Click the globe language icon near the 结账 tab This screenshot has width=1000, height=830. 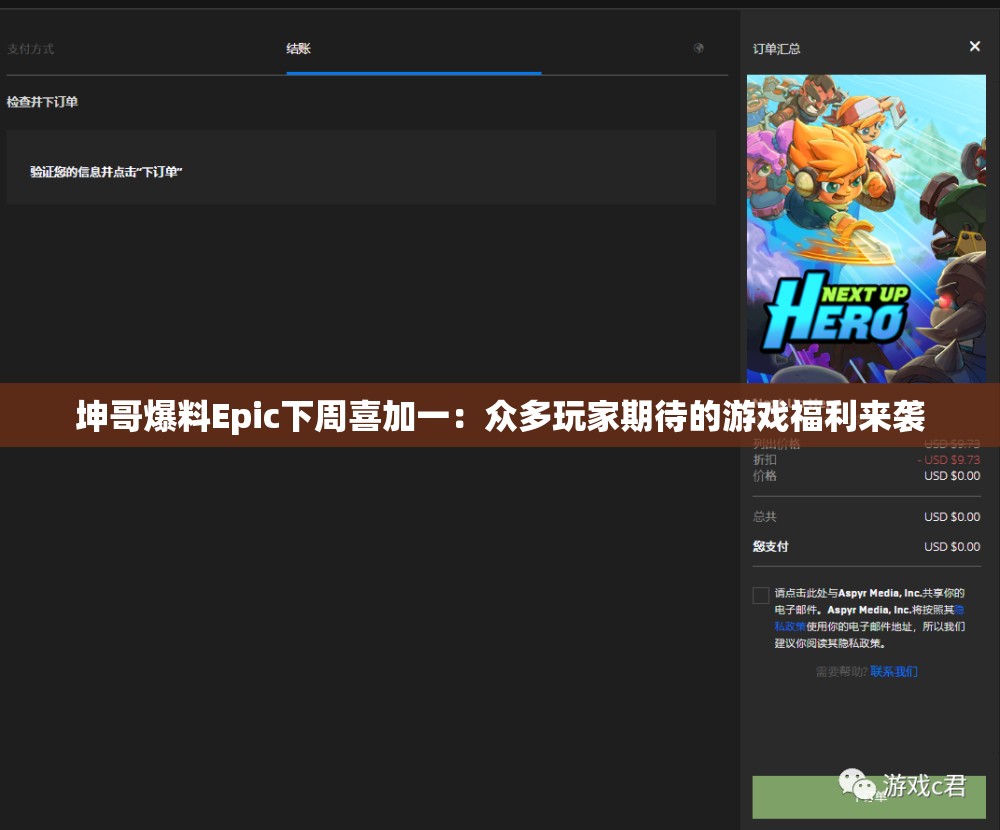[698, 48]
